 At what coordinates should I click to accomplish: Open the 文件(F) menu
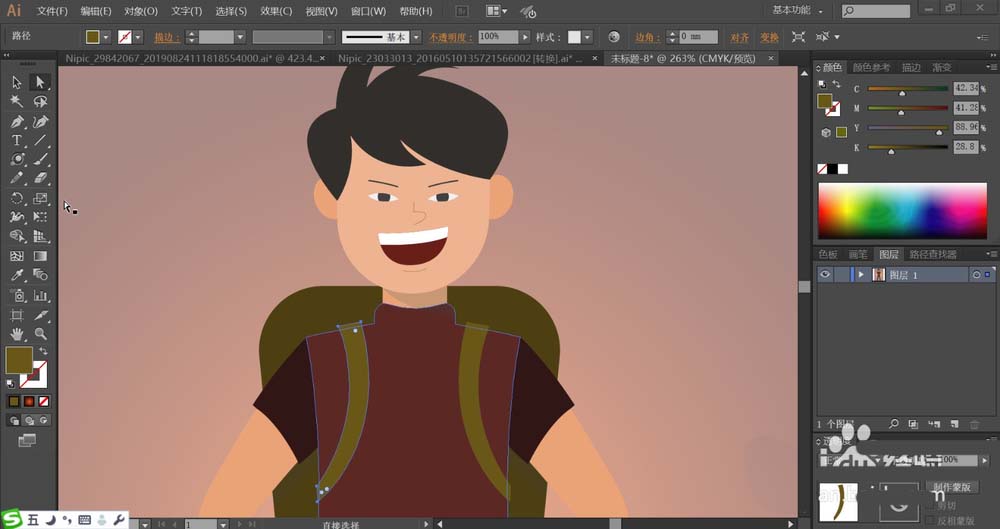52,11
